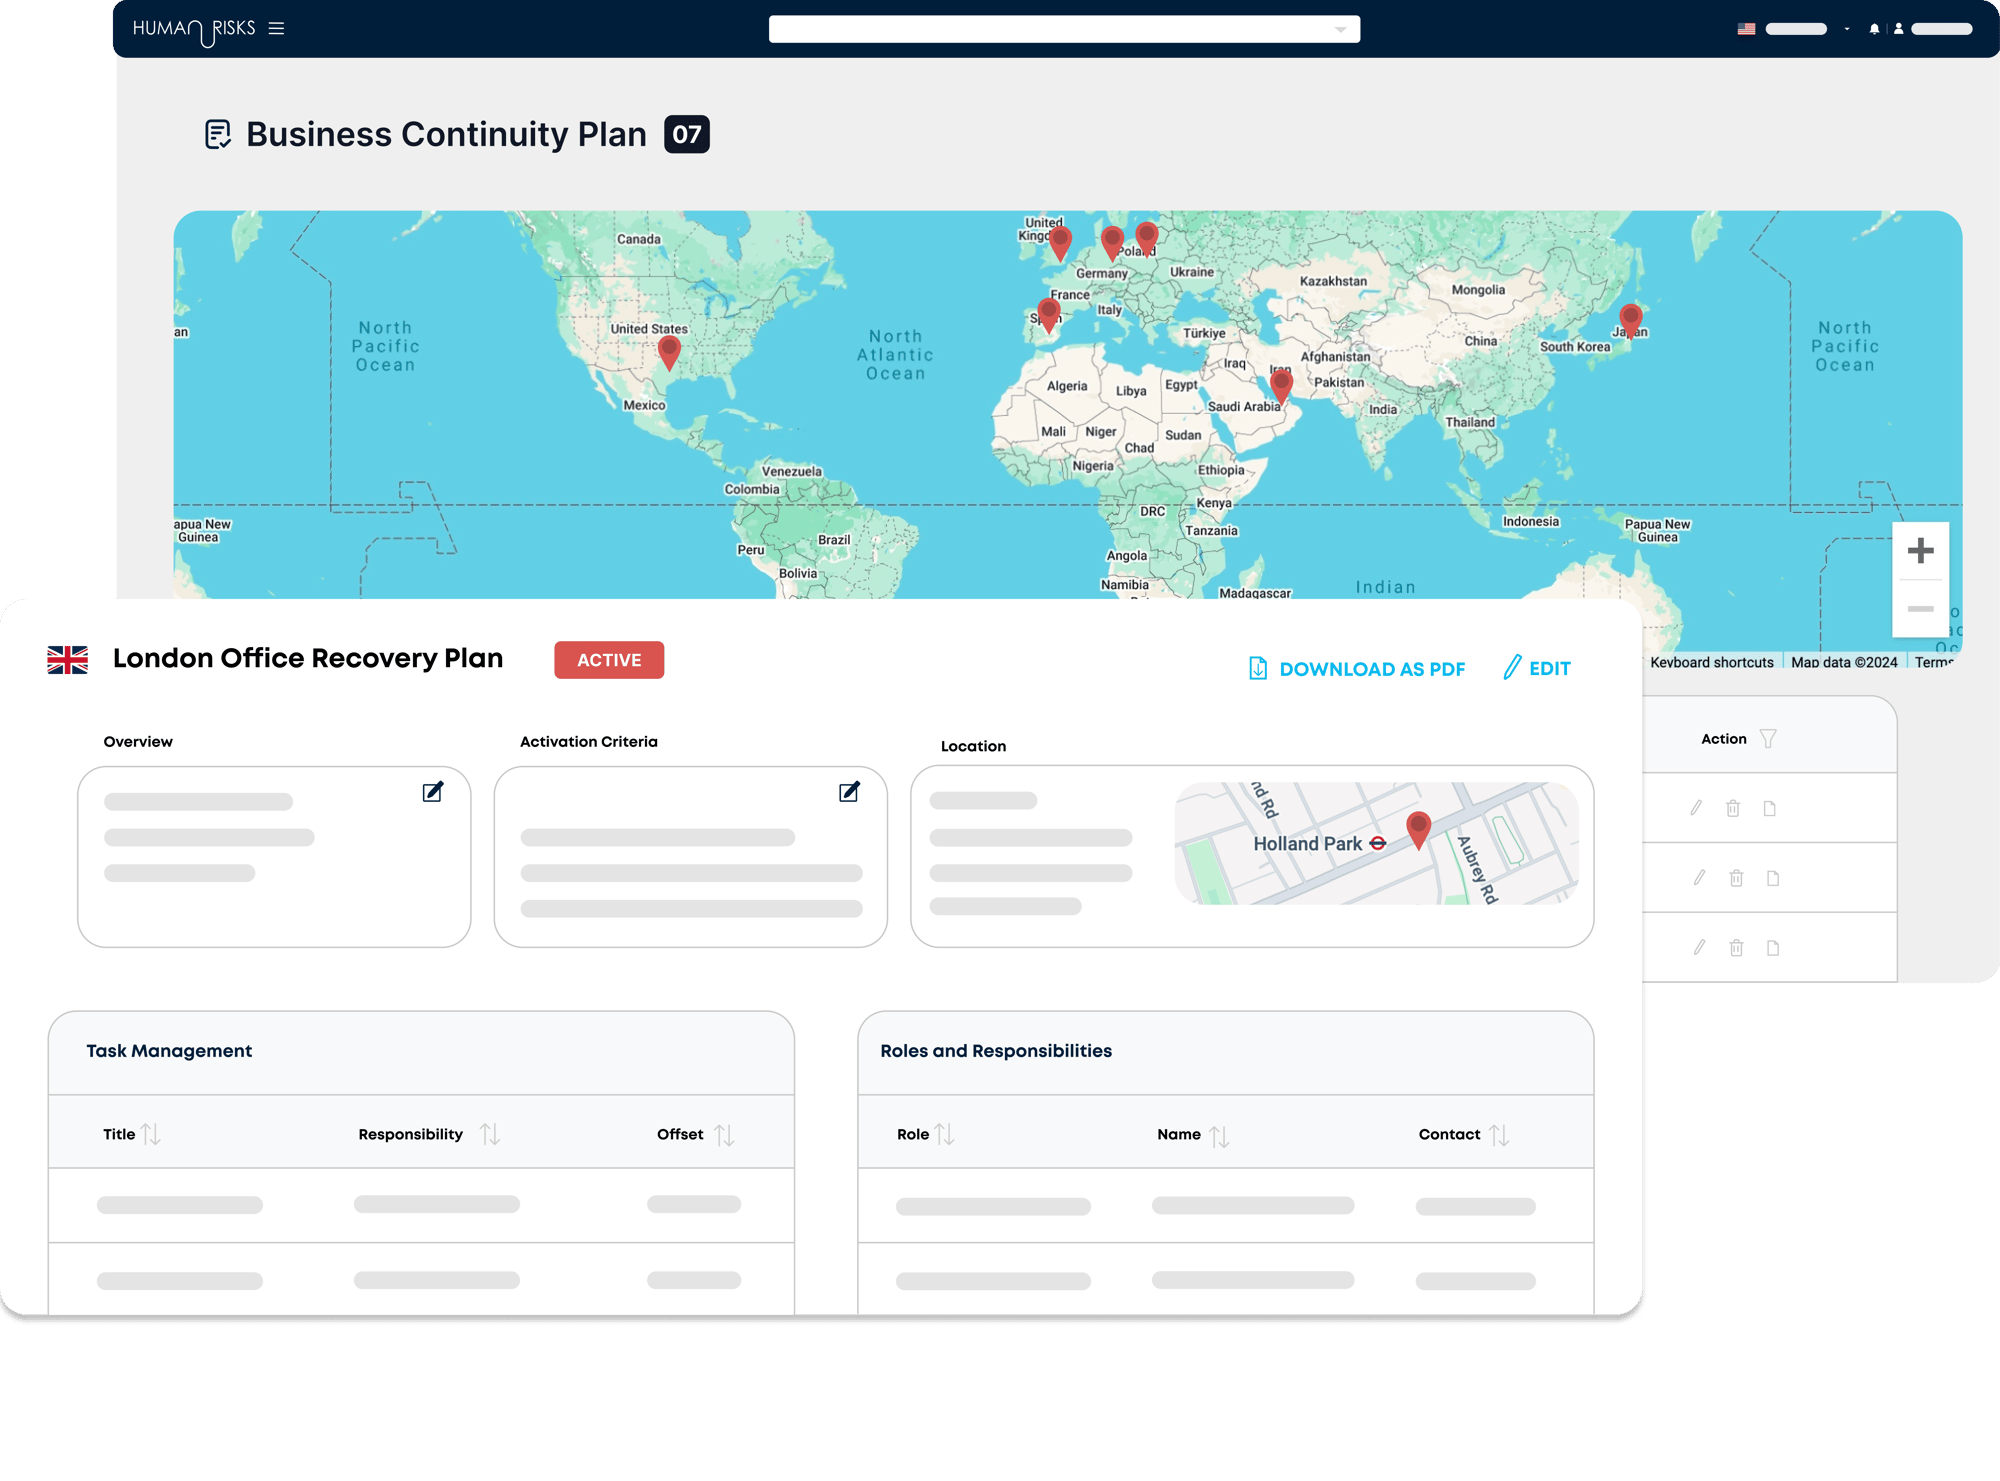Click the Edit plan link
Viewport: 2000px width, 1481px height.
click(1537, 668)
